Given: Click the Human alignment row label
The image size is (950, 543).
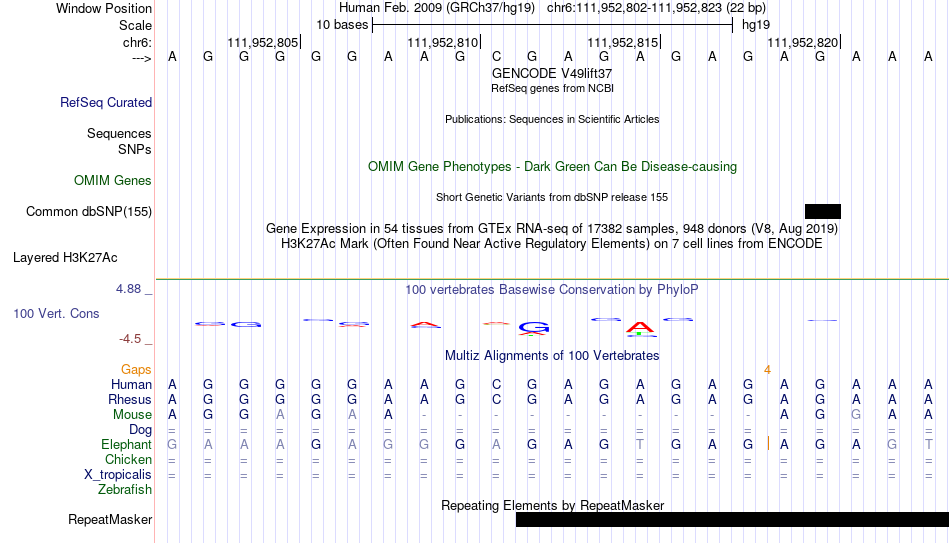Looking at the screenshot, I should click(x=131, y=384).
